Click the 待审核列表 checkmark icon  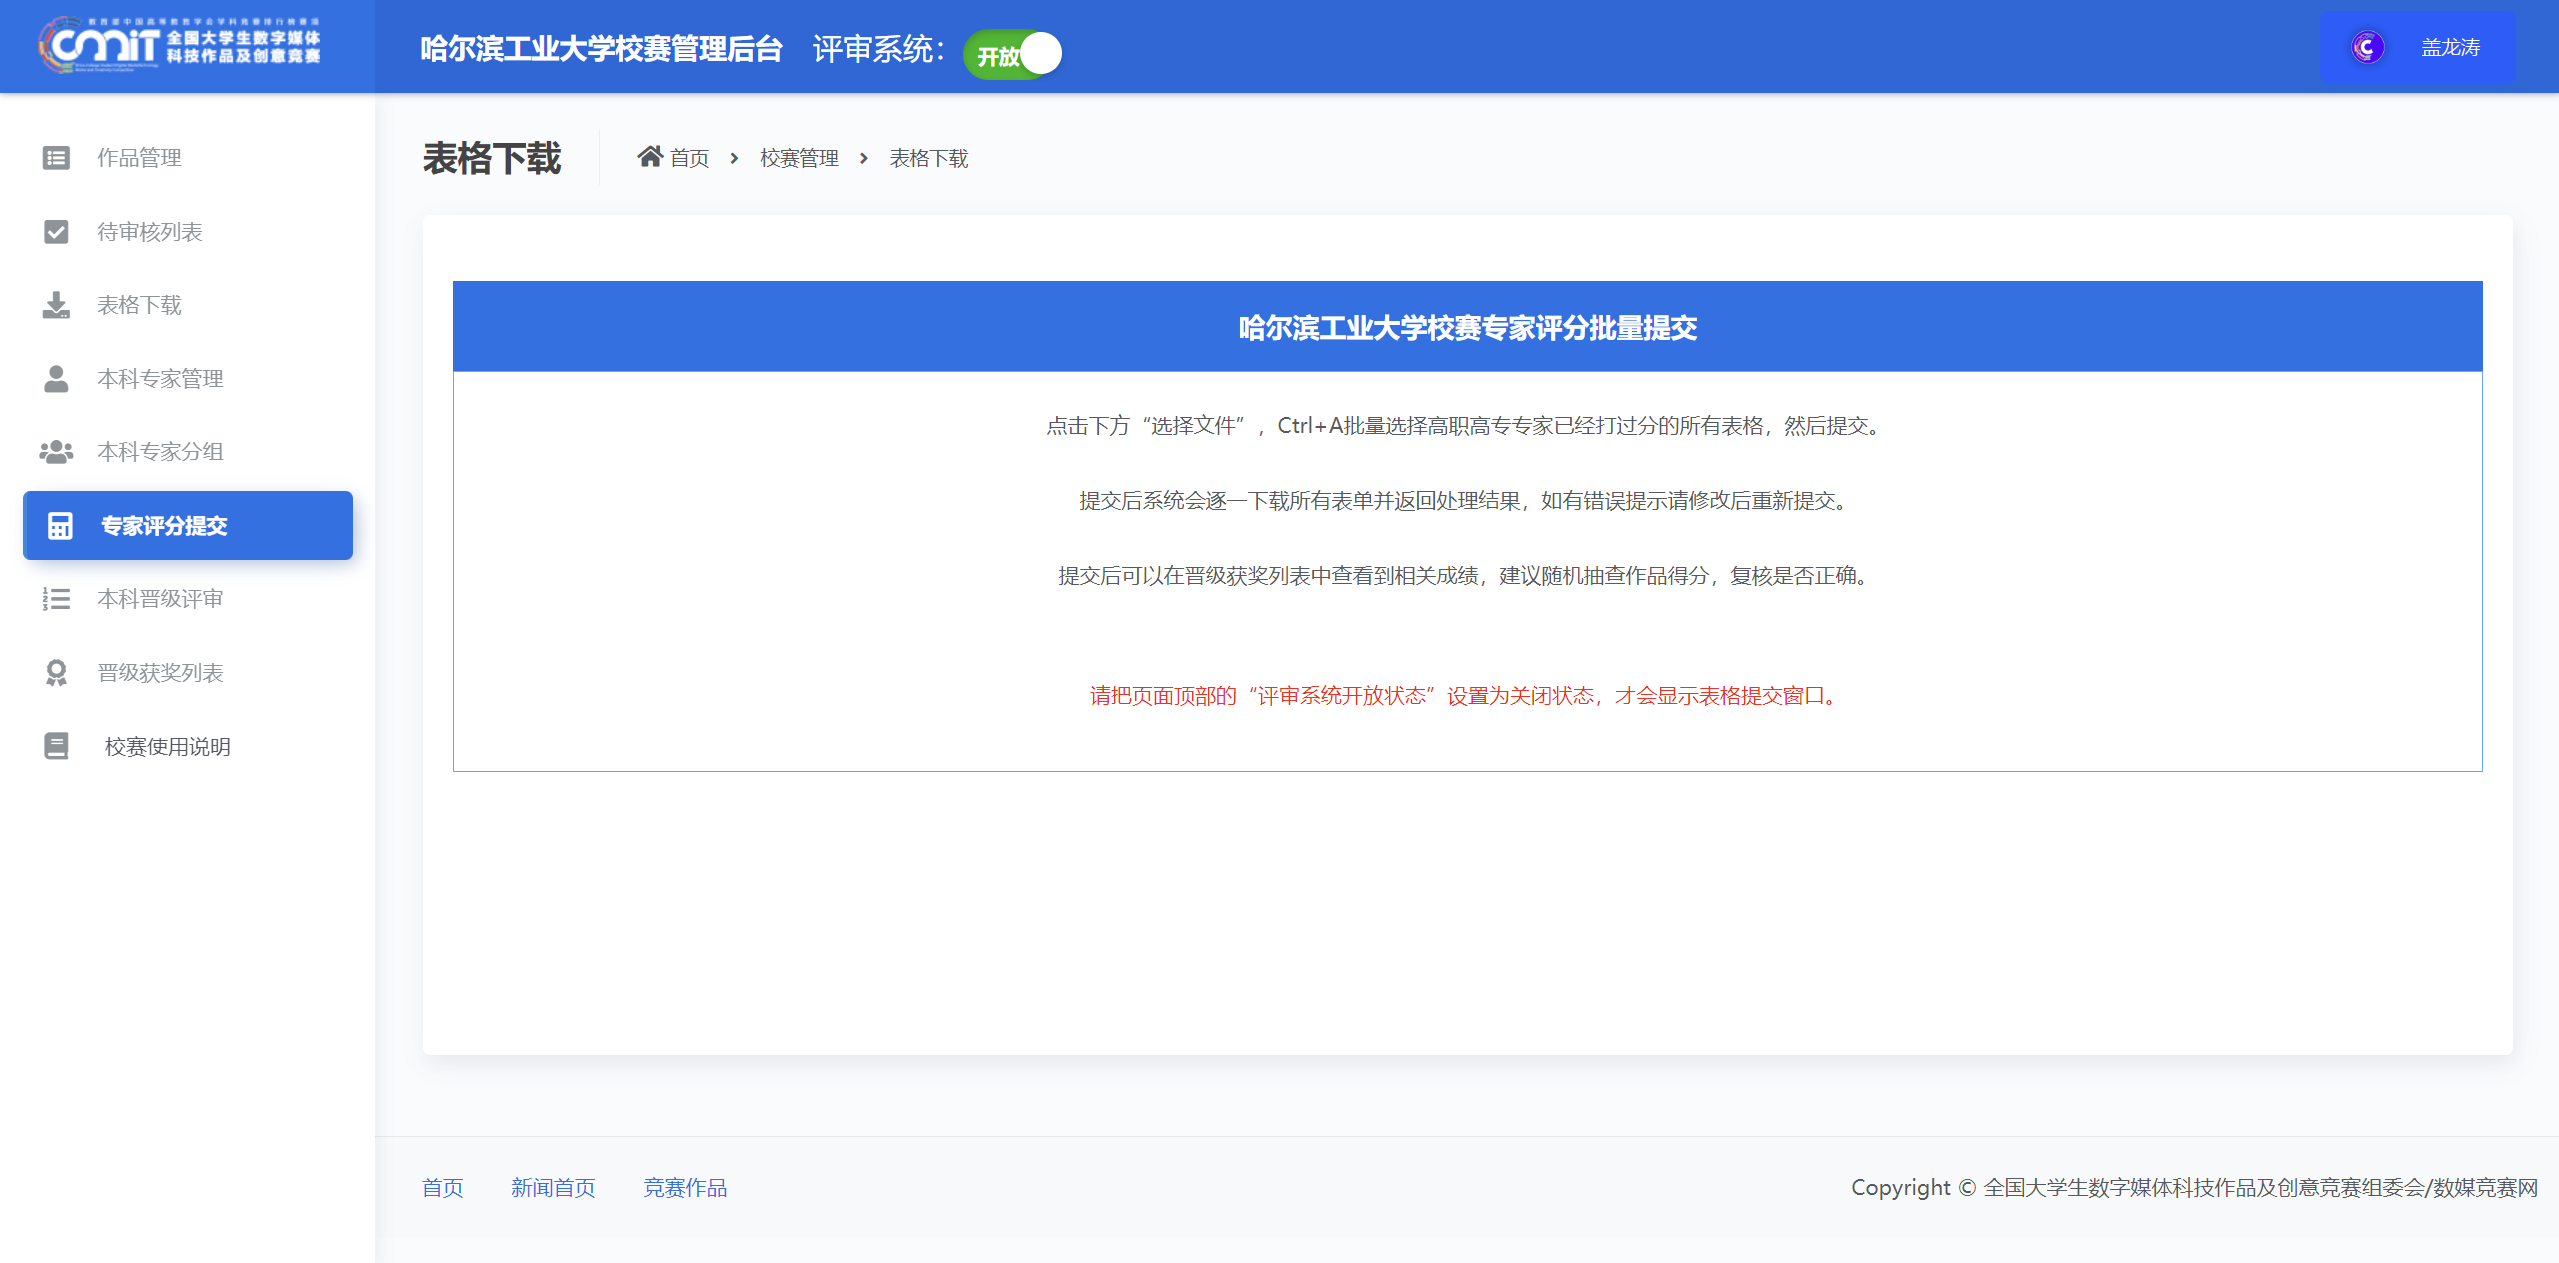pos(56,232)
